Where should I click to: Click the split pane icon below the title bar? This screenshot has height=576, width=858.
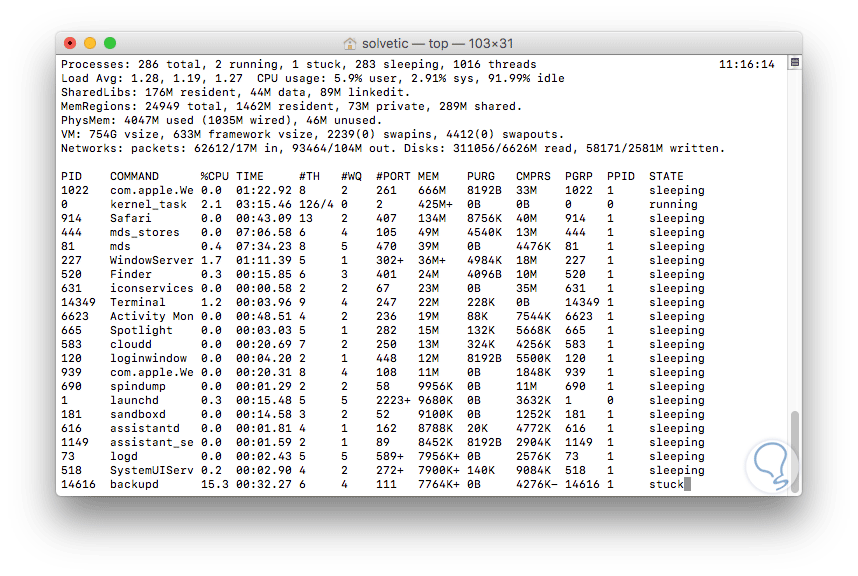(x=795, y=62)
